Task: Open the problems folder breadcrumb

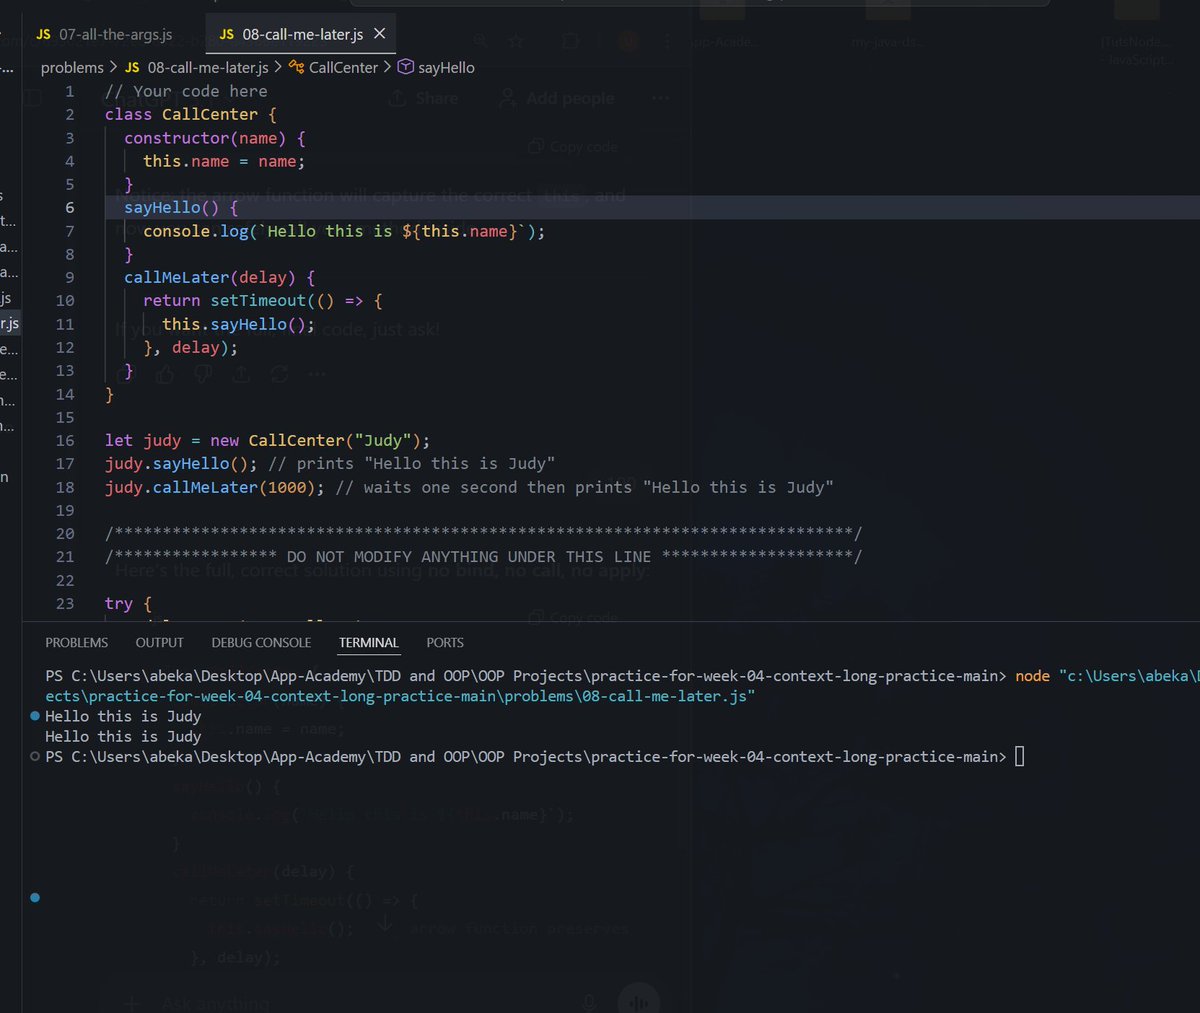Action: (x=72, y=67)
